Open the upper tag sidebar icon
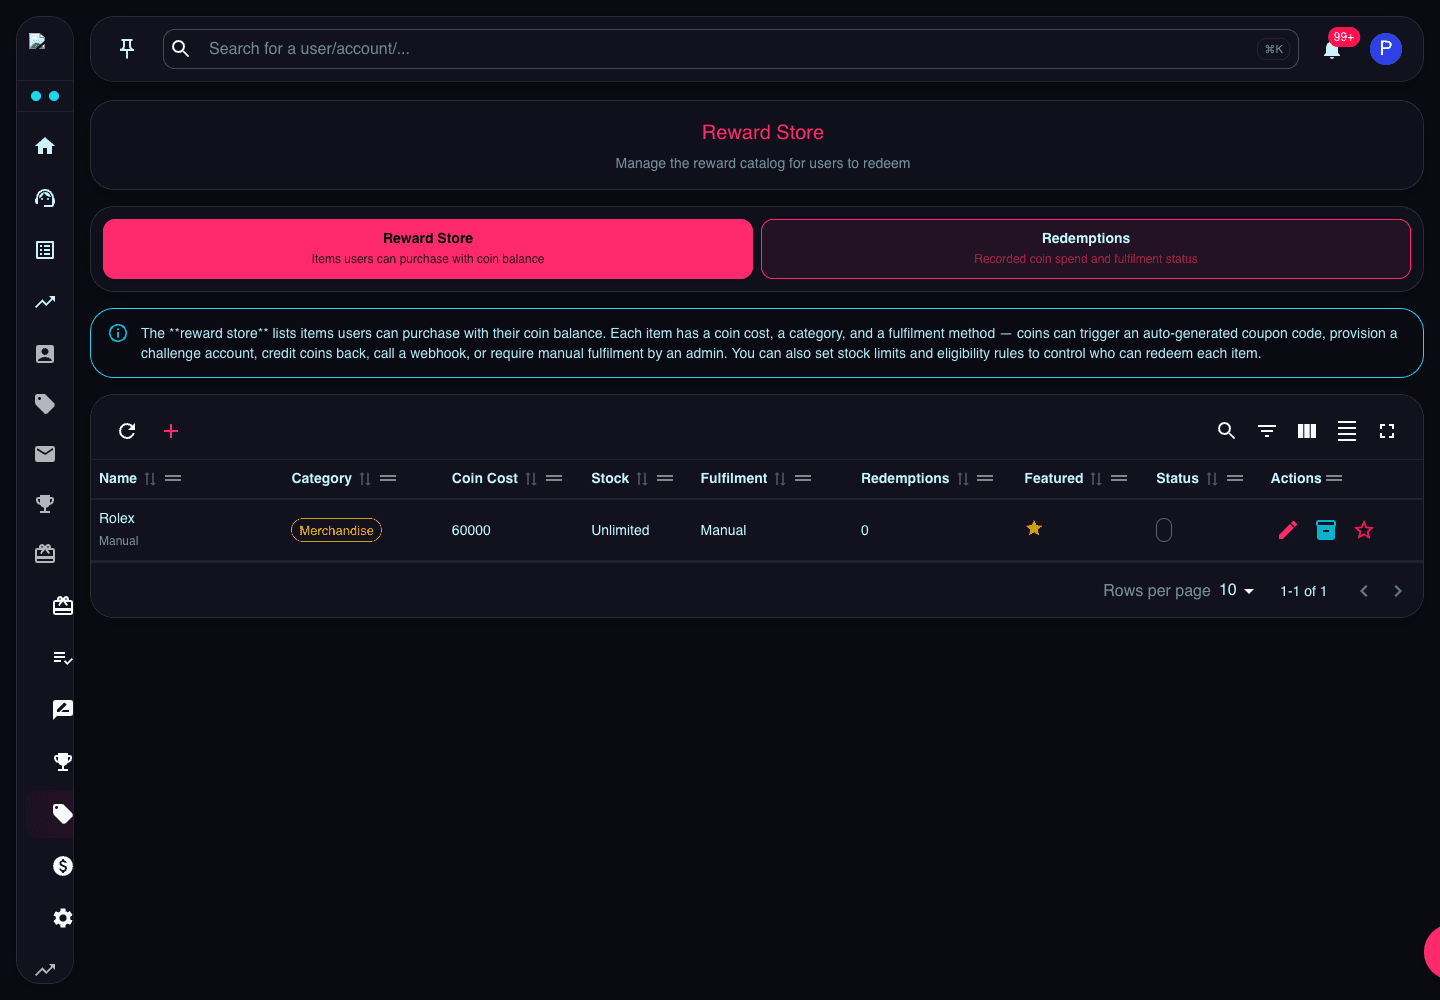 click(x=45, y=404)
